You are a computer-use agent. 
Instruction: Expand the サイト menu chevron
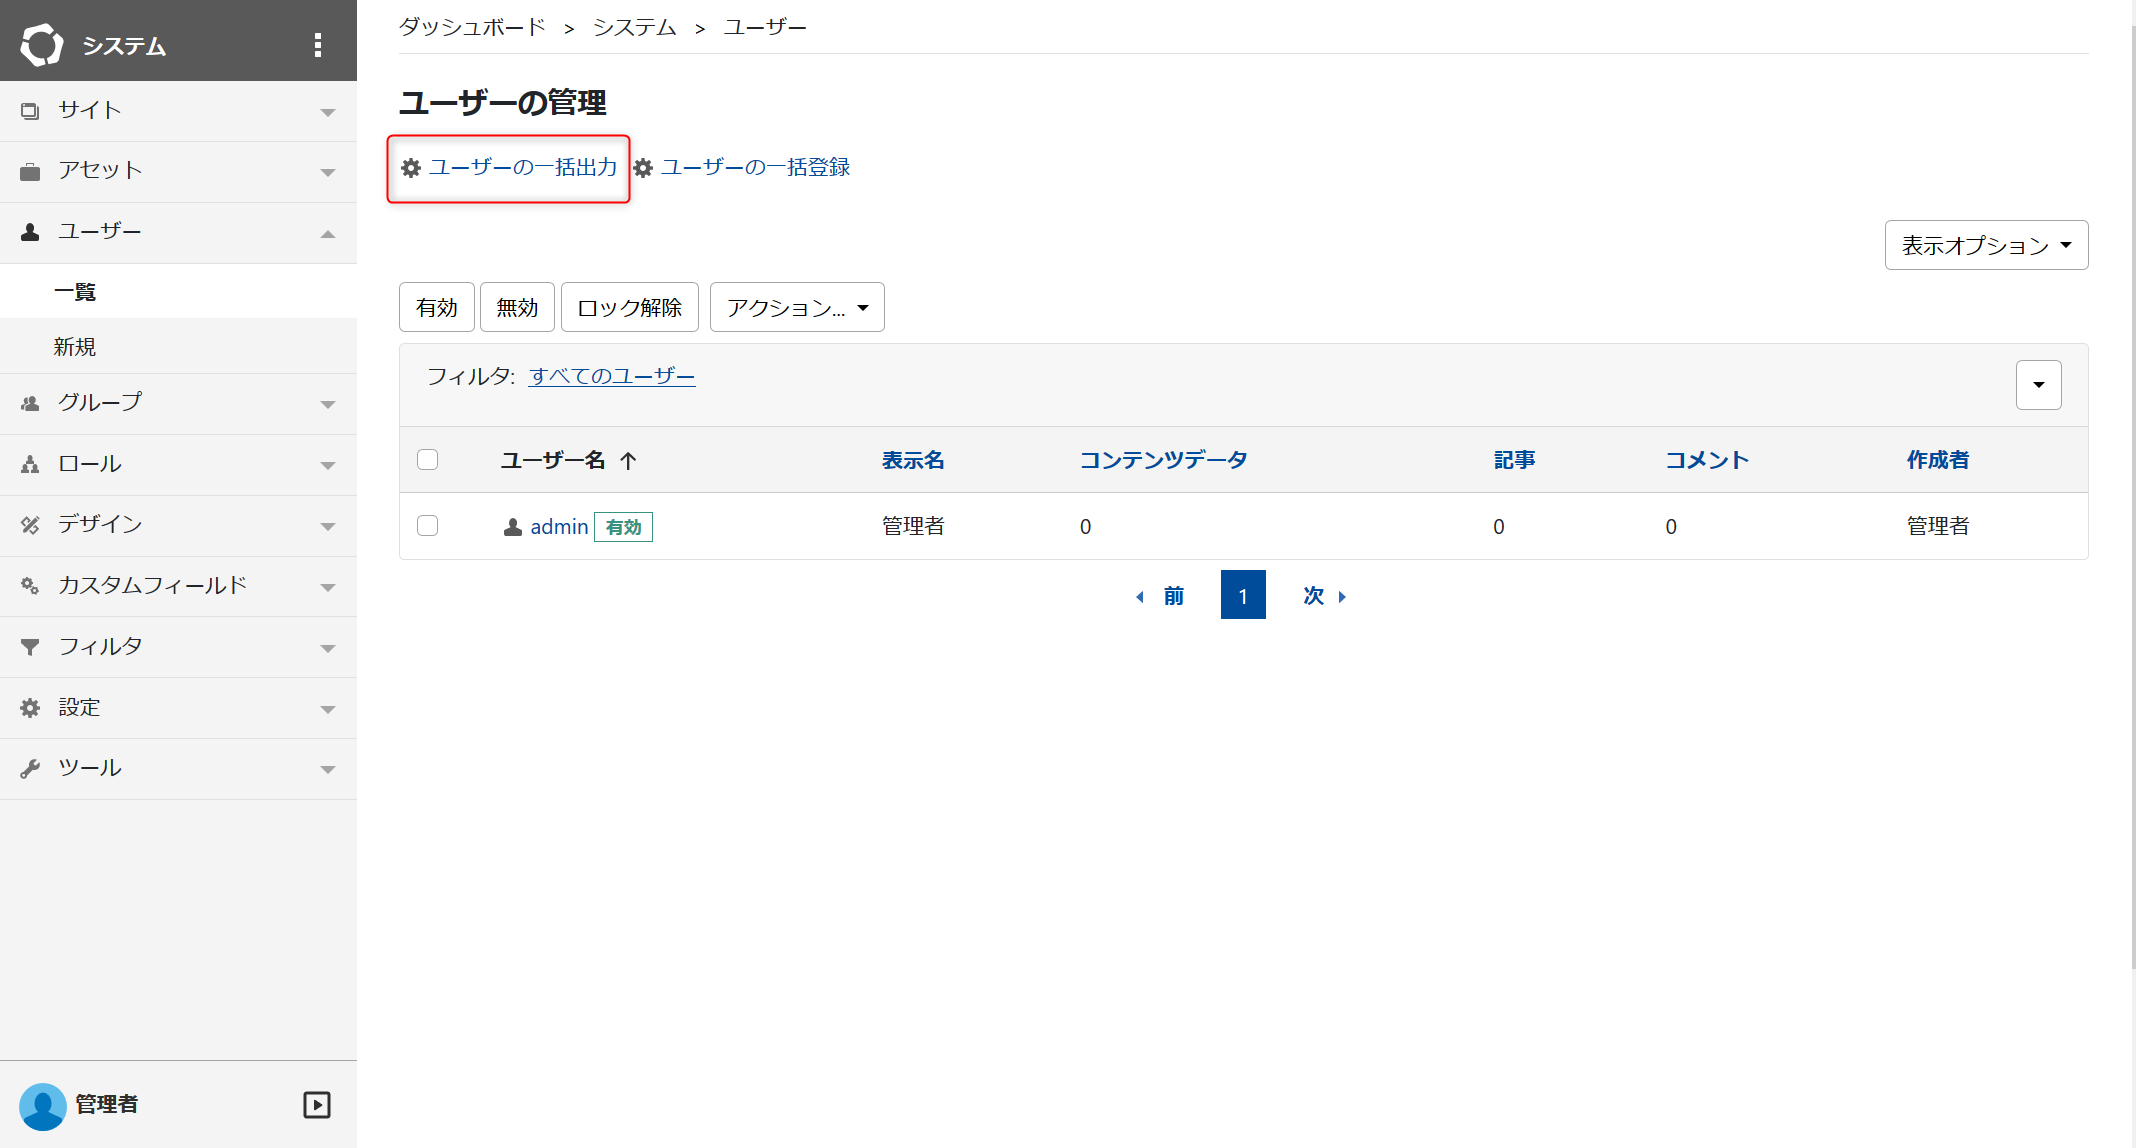[x=327, y=112]
